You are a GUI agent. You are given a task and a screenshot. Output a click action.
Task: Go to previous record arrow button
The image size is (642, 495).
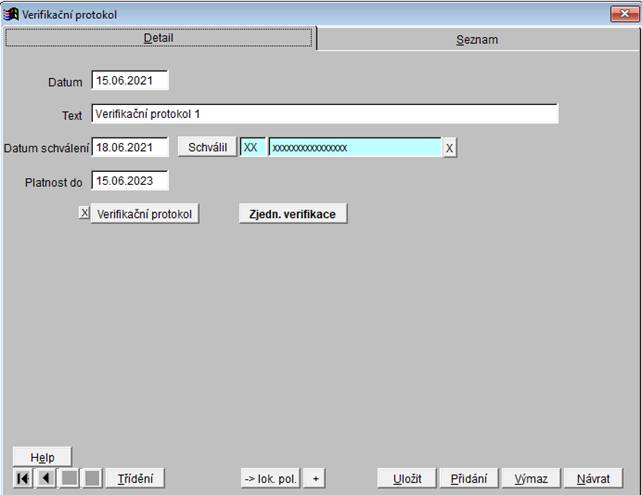click(47, 478)
